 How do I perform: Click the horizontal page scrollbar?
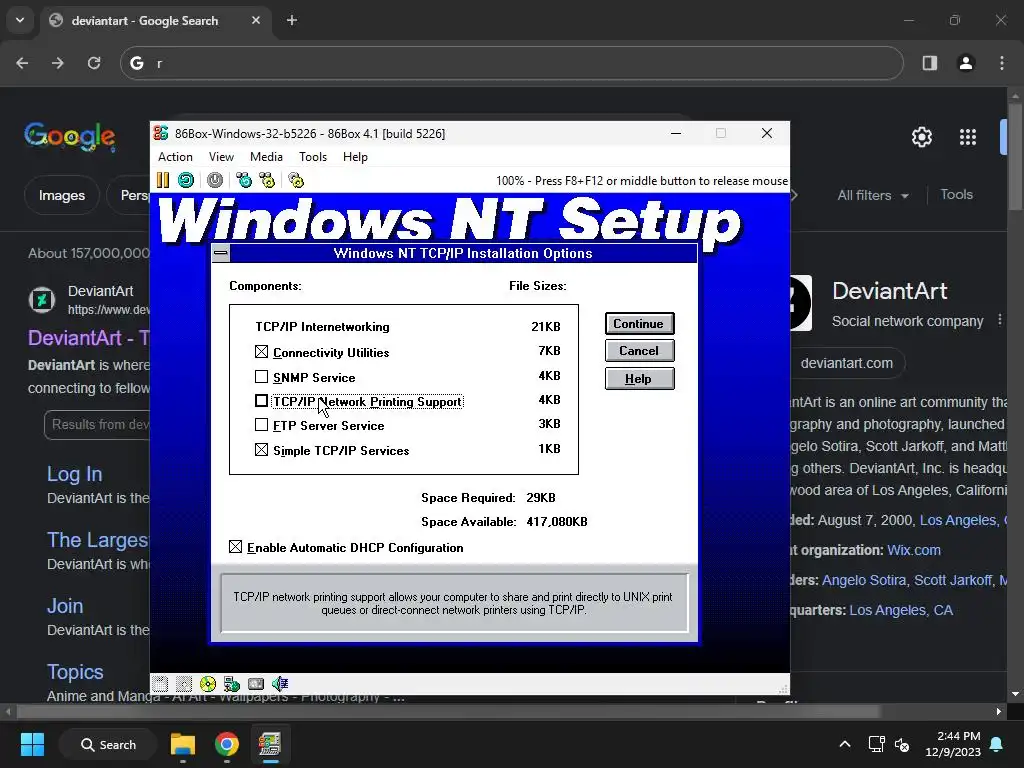coord(448,711)
